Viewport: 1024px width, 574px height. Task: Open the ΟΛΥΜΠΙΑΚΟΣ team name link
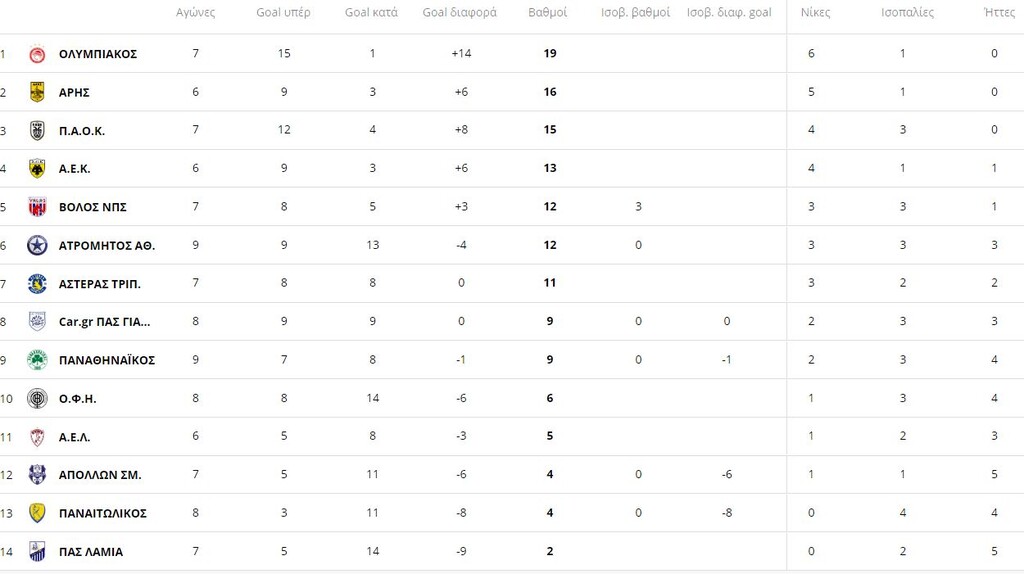(x=98, y=54)
